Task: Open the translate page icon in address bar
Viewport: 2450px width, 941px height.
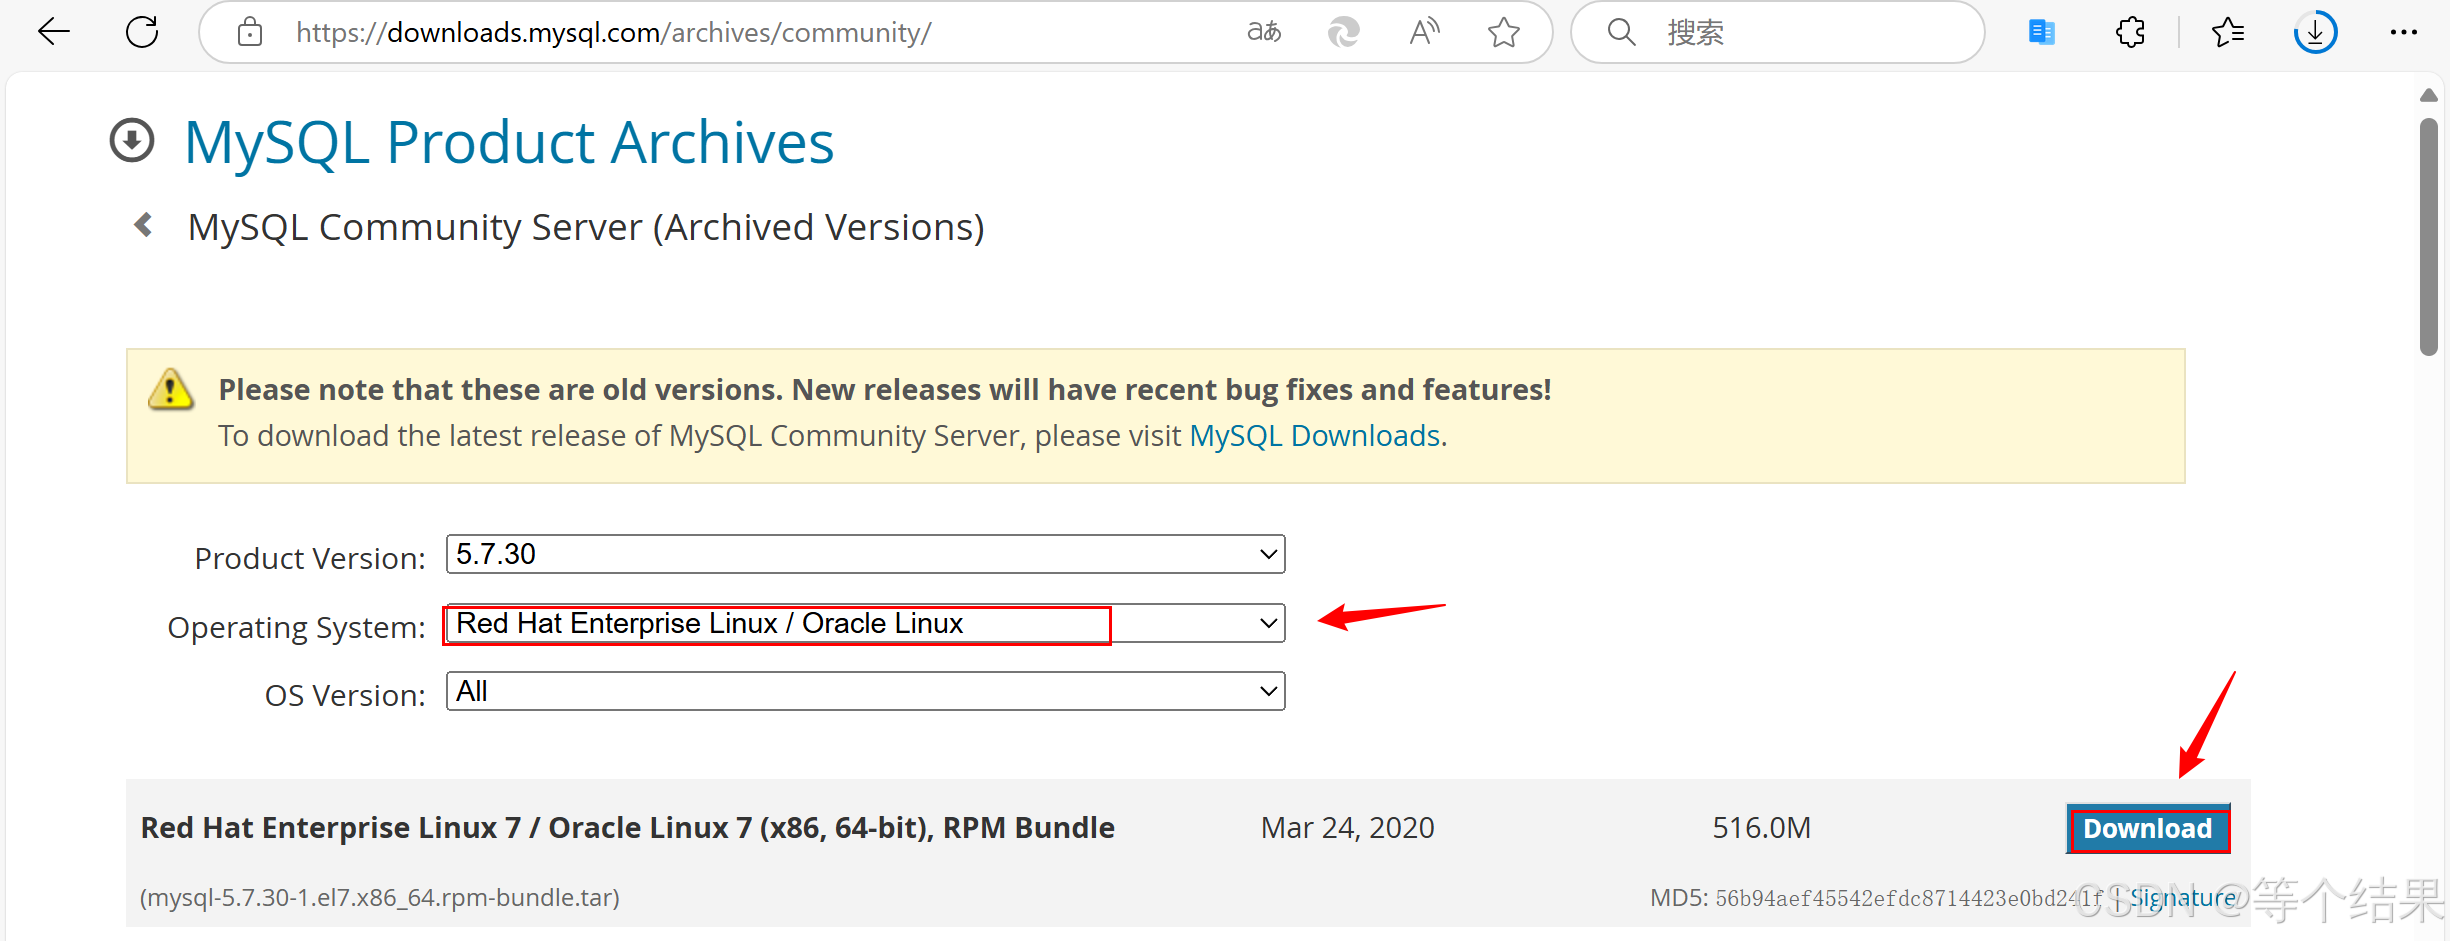Action: tap(1264, 32)
